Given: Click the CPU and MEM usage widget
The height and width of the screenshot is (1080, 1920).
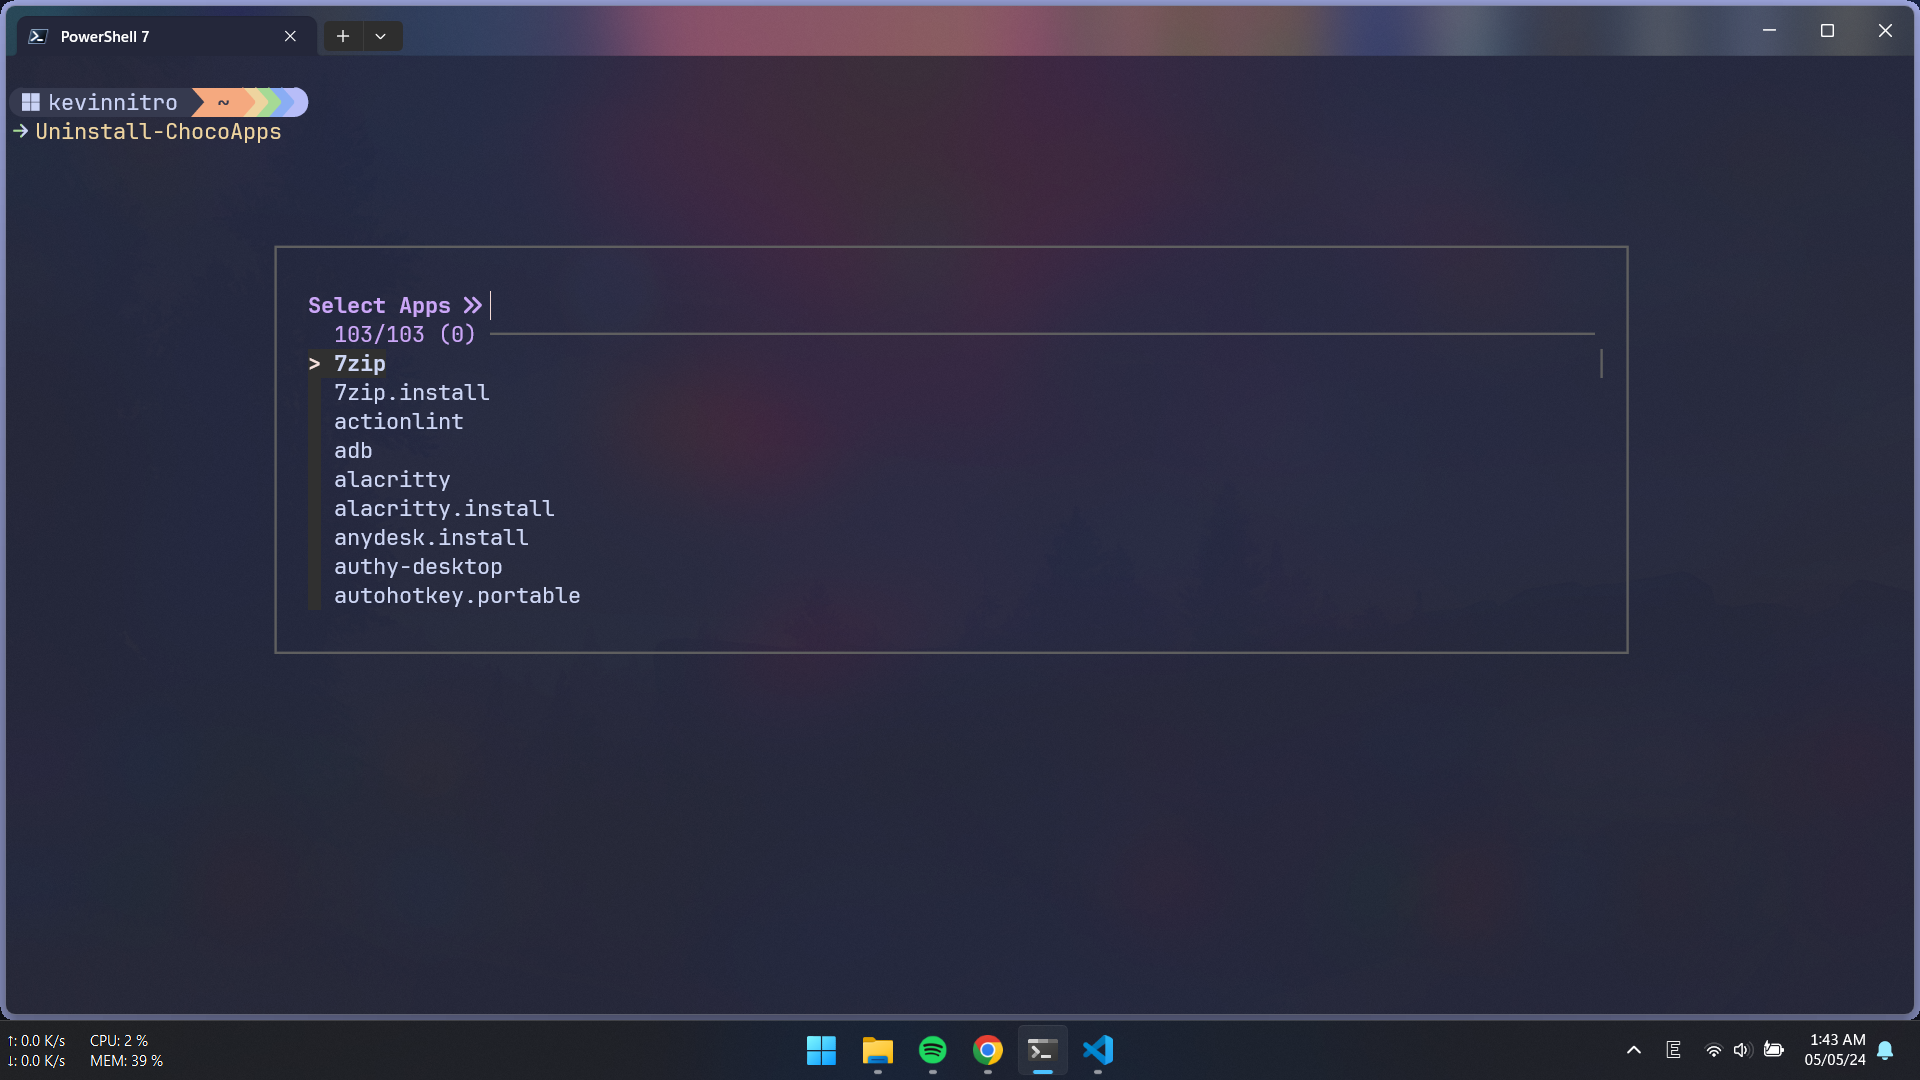Looking at the screenshot, I should point(126,1051).
